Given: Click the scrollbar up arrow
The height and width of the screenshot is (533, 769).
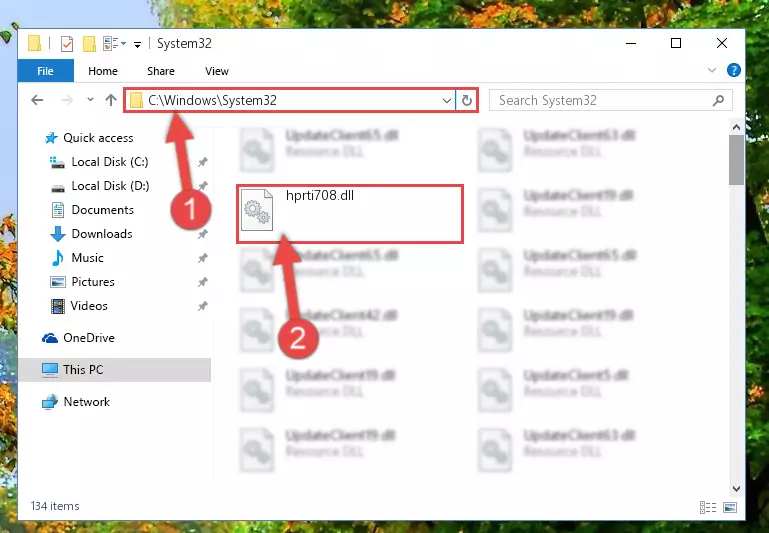Looking at the screenshot, I should [736, 128].
